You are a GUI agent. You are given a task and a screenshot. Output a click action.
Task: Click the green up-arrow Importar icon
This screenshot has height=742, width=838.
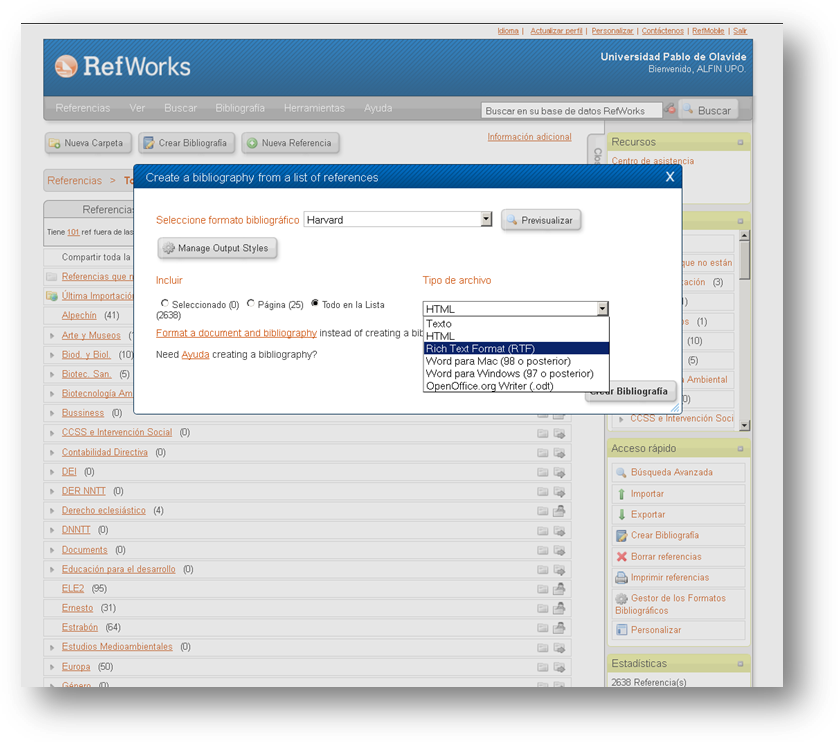tap(621, 494)
